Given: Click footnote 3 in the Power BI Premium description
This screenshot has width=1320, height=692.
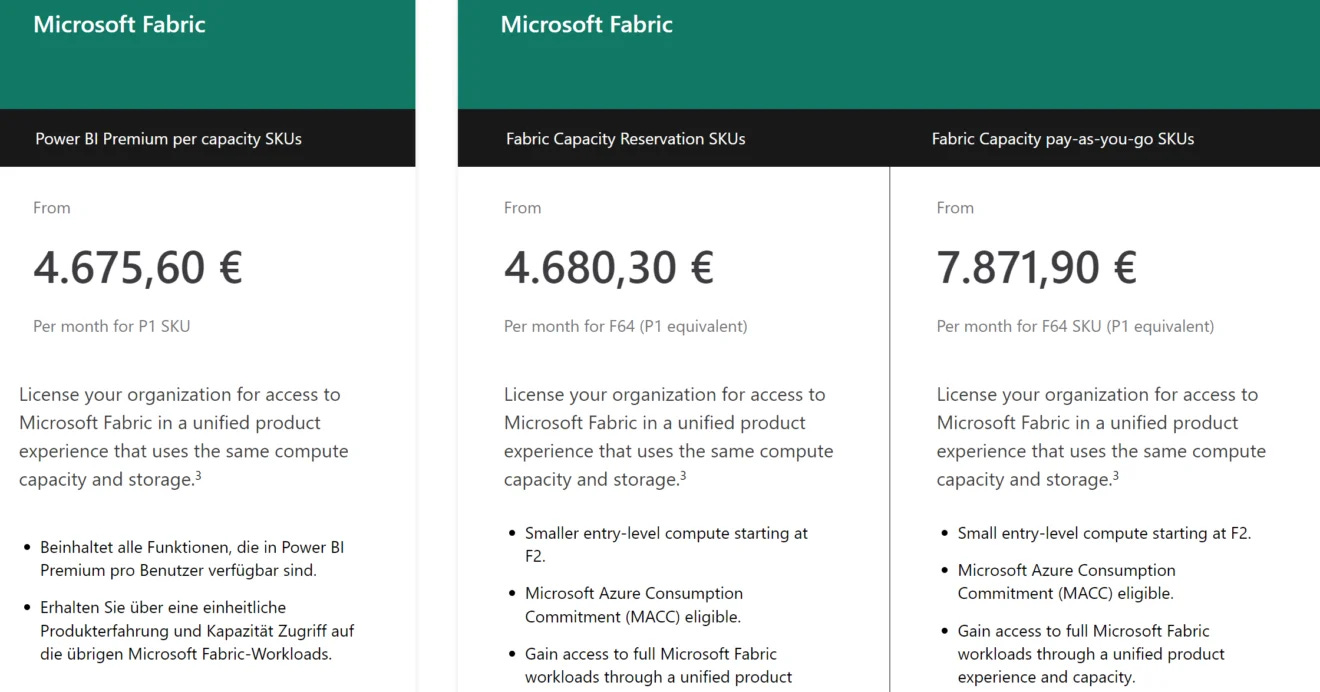Looking at the screenshot, I should coord(198,476).
